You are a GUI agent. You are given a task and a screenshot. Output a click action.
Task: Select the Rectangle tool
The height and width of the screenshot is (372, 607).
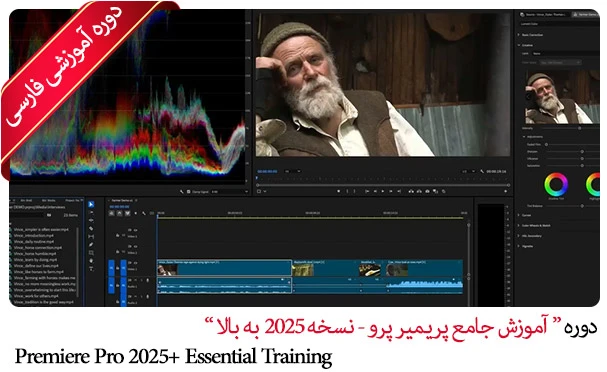pyautogui.click(x=91, y=252)
